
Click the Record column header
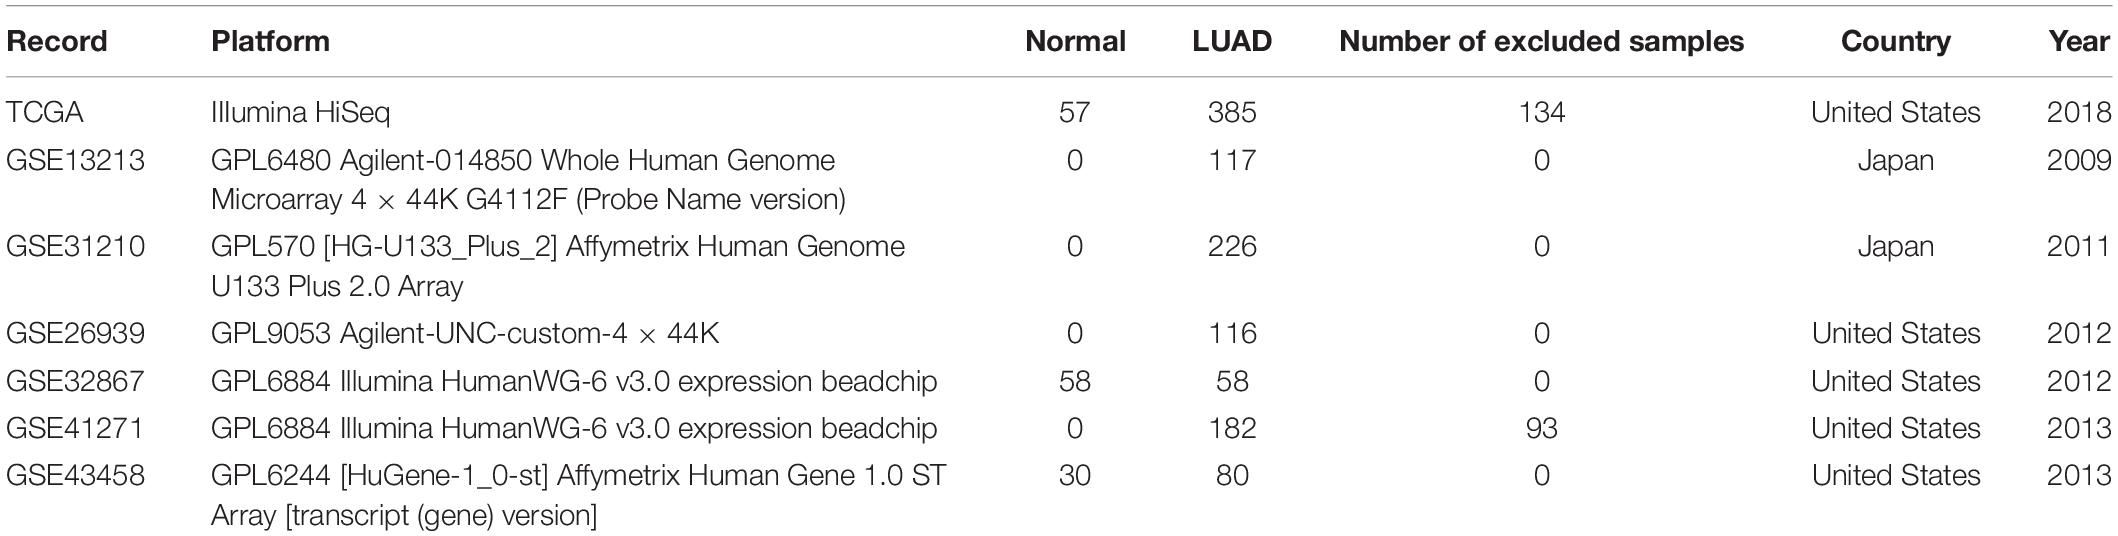pos(57,41)
